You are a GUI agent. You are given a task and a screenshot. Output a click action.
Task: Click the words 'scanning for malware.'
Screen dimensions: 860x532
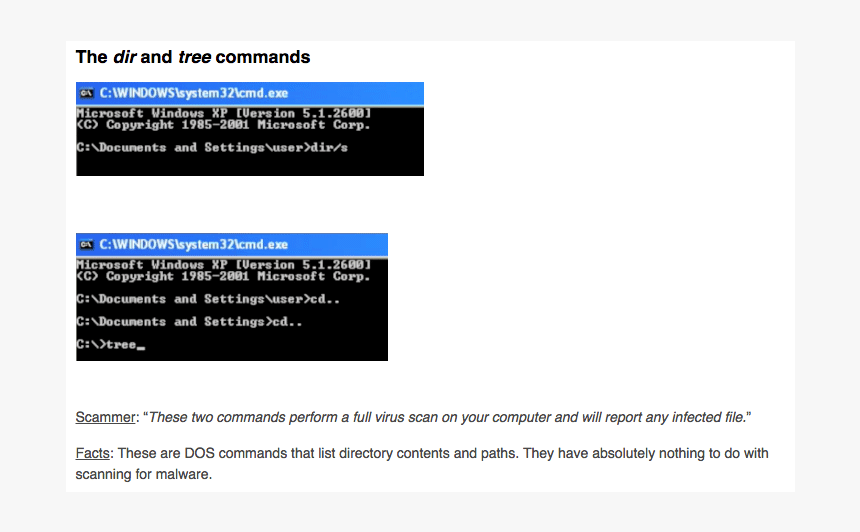tap(144, 474)
